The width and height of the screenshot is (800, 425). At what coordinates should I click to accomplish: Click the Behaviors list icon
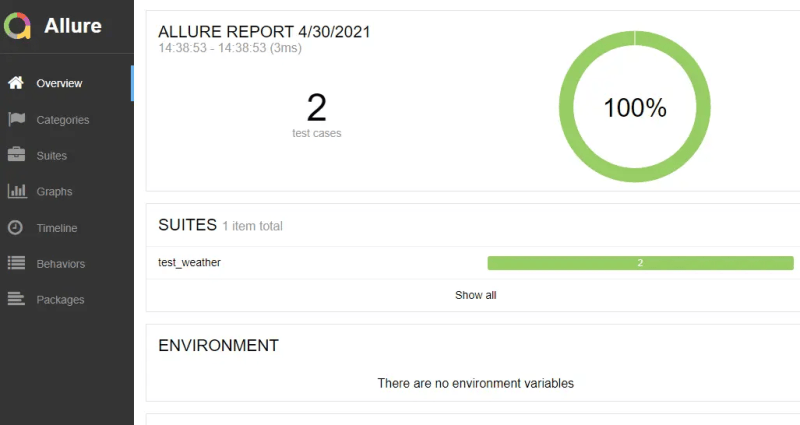[x=16, y=264]
